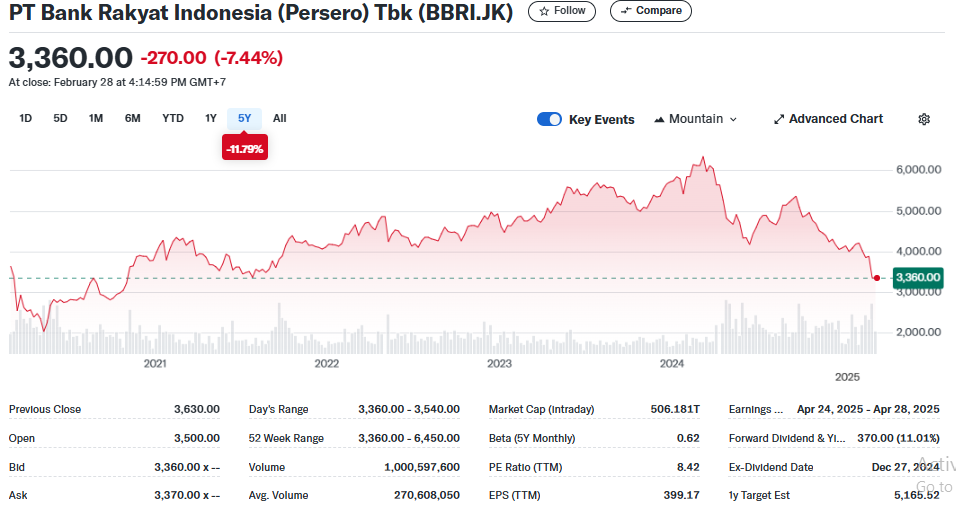Click the Market Cap value 506.181T

tap(675, 409)
